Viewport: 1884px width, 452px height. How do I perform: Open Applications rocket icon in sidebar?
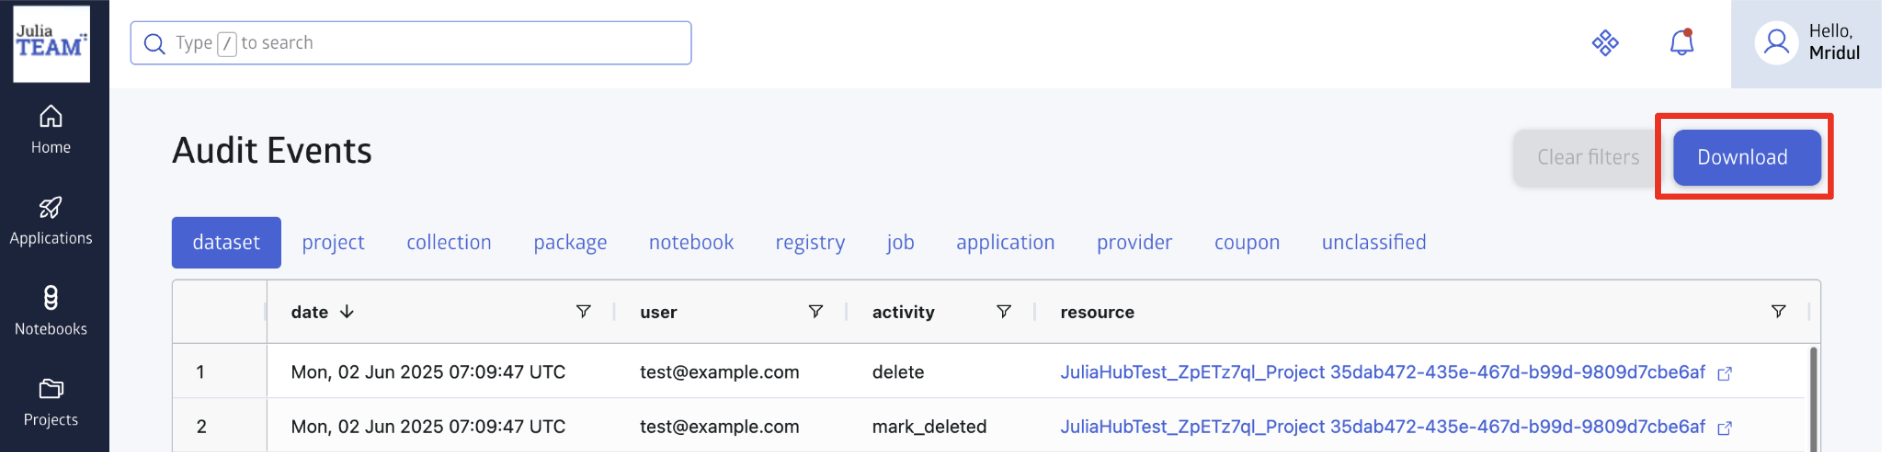(51, 208)
